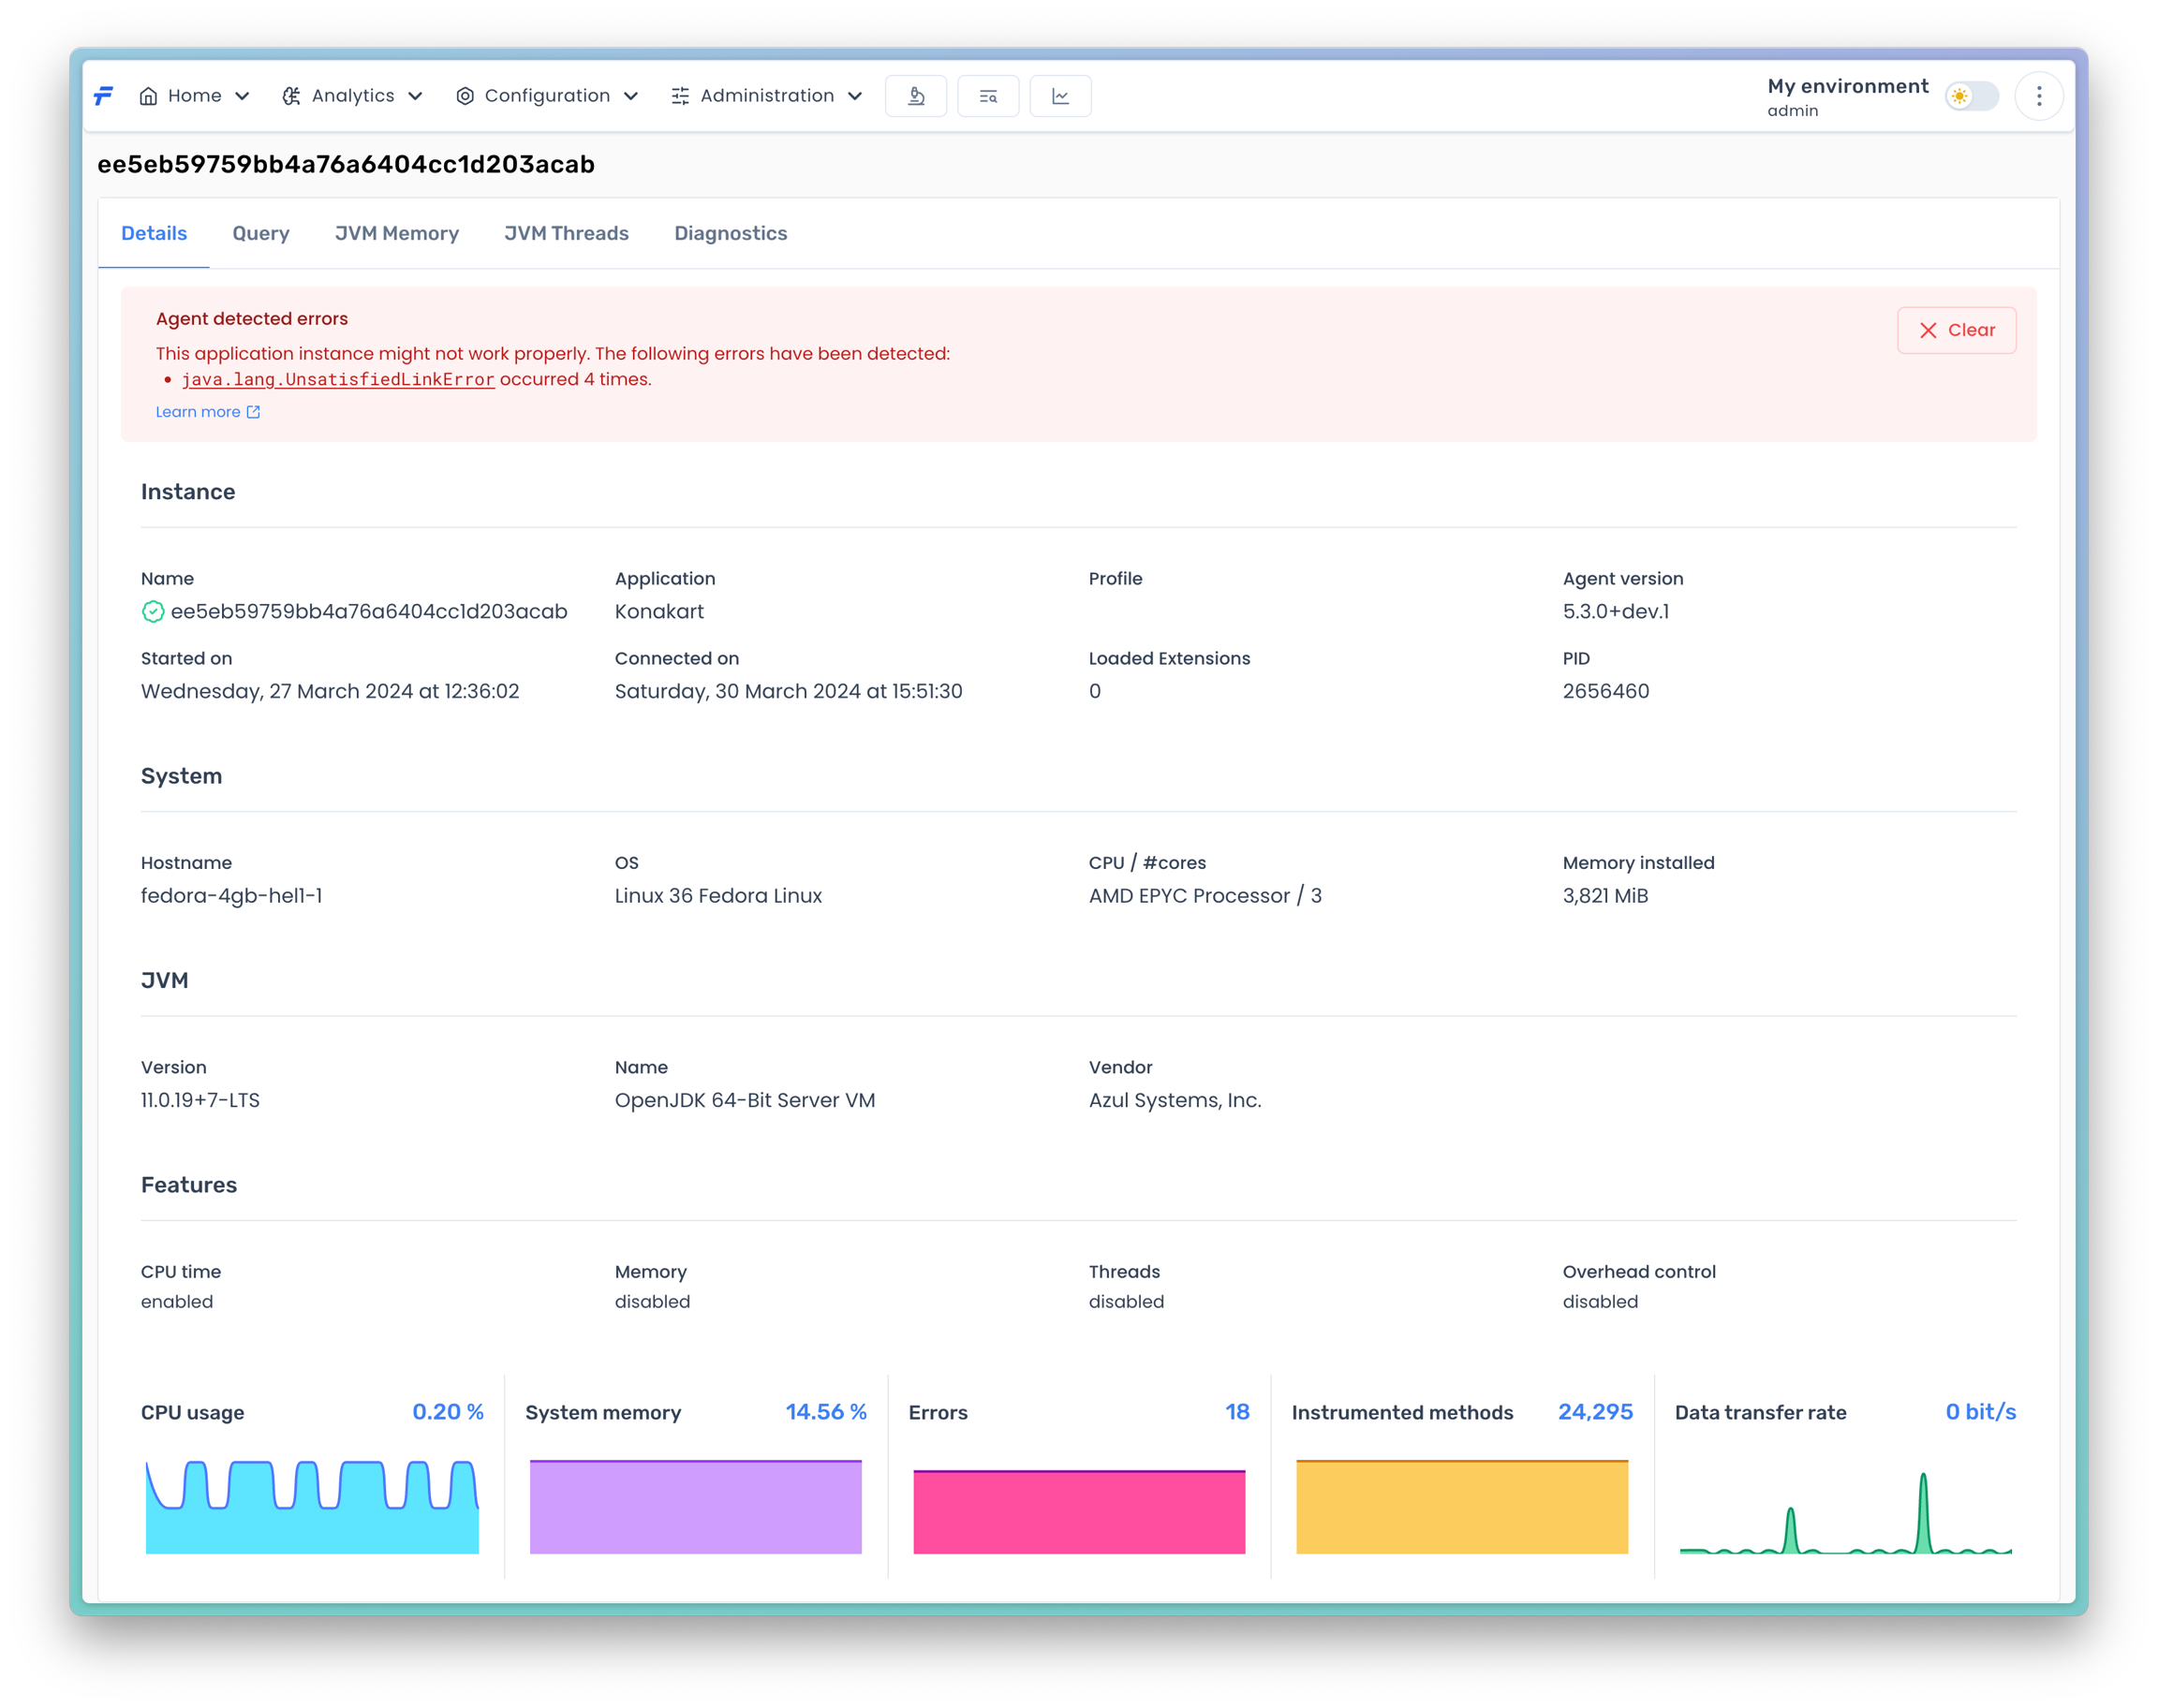Click the microscope icon button

coord(915,96)
